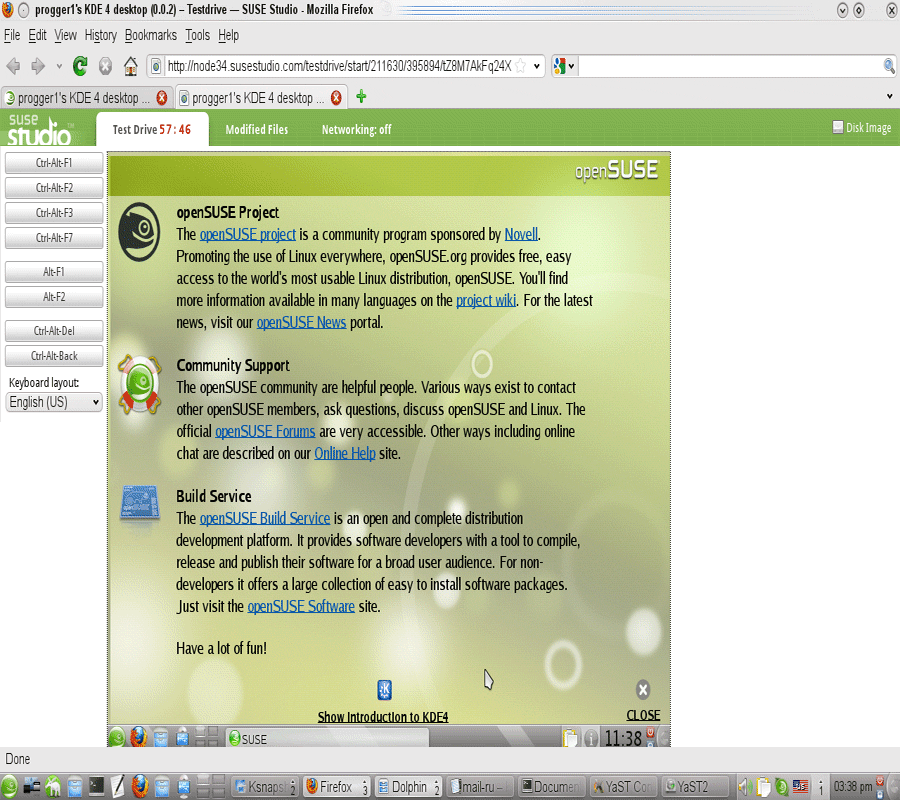
Task: Click into the Google search field
Action: pyautogui.click(x=729, y=66)
